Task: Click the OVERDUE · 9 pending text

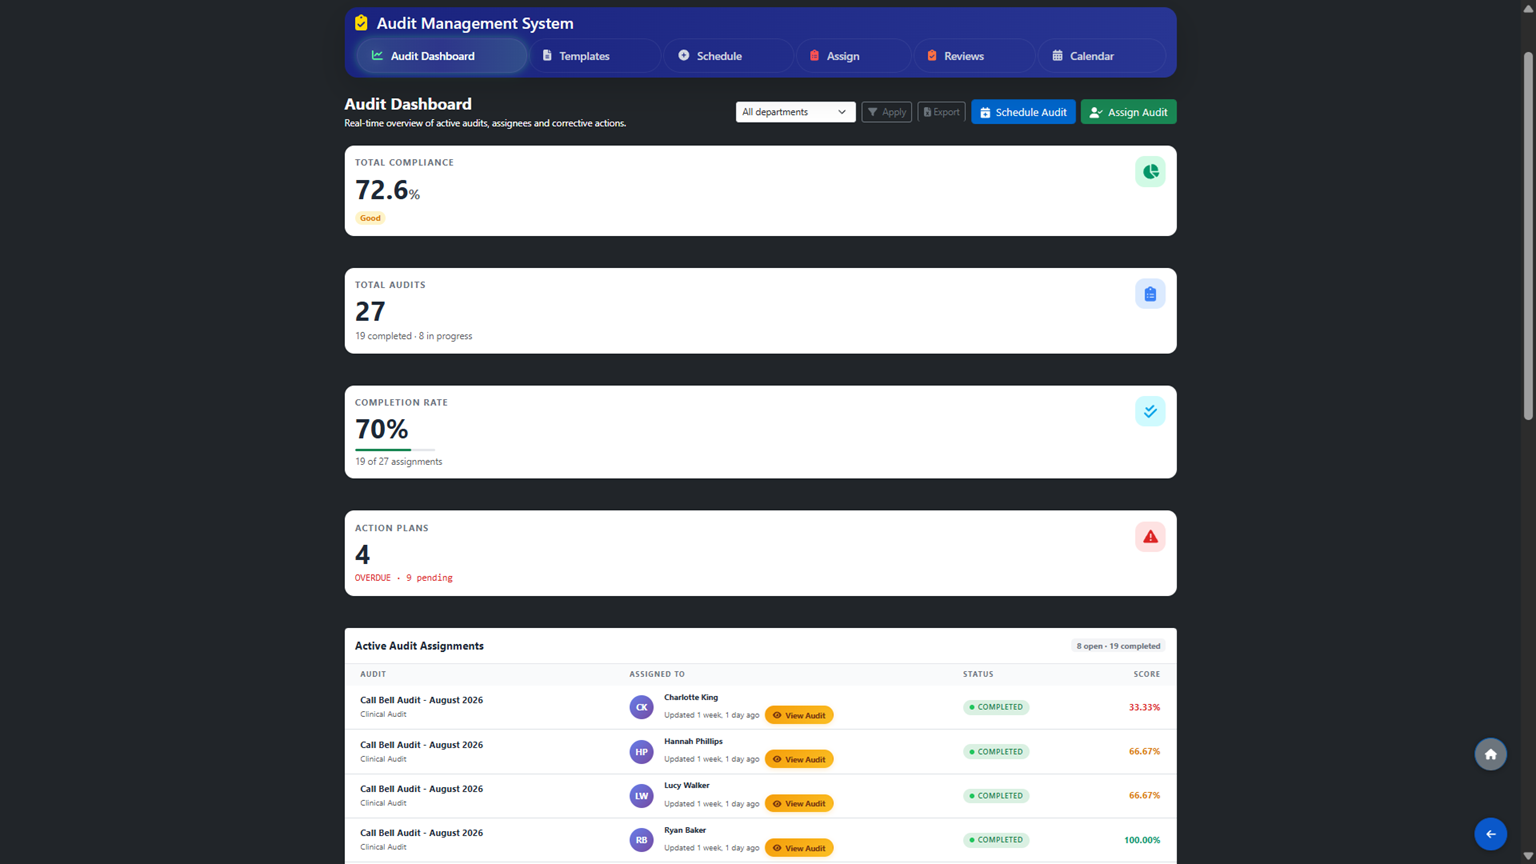Action: [x=403, y=578]
